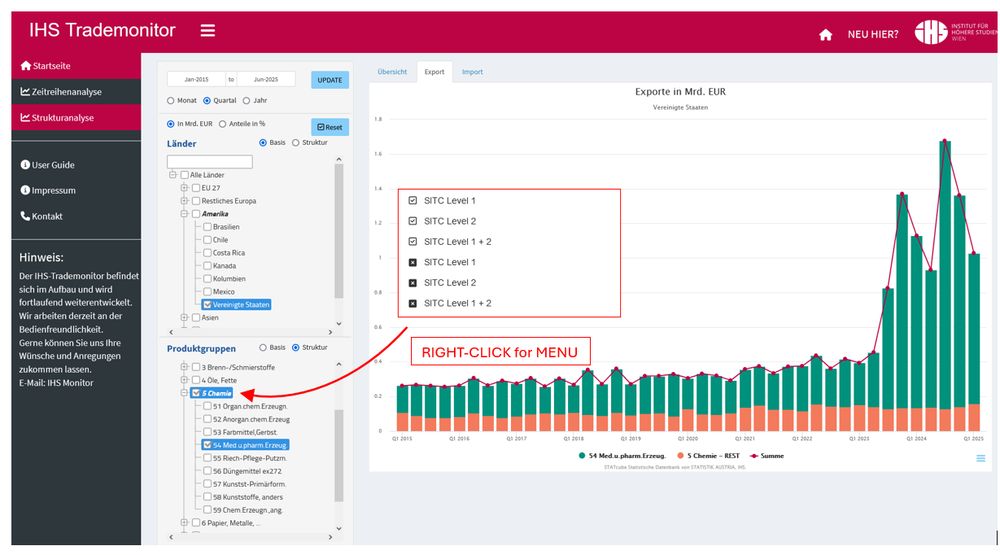Image resolution: width=1000 pixels, height=555 pixels.
Task: Open the Impressum page
Action: coord(48,190)
